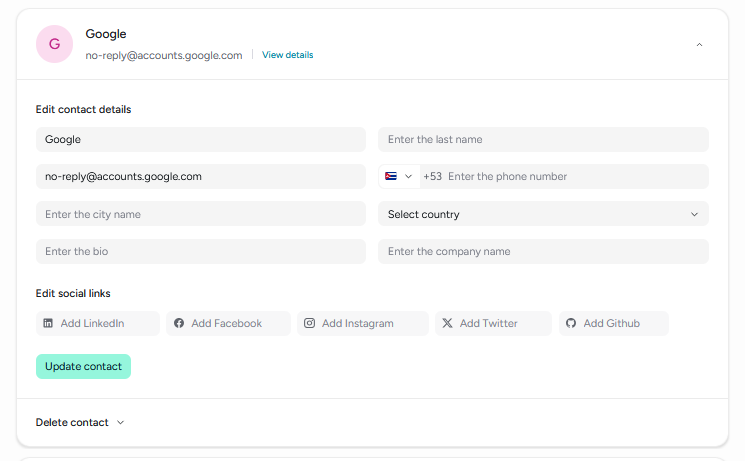Viewport: 747px width, 461px height.
Task: Open the View details link
Action: pyautogui.click(x=287, y=55)
